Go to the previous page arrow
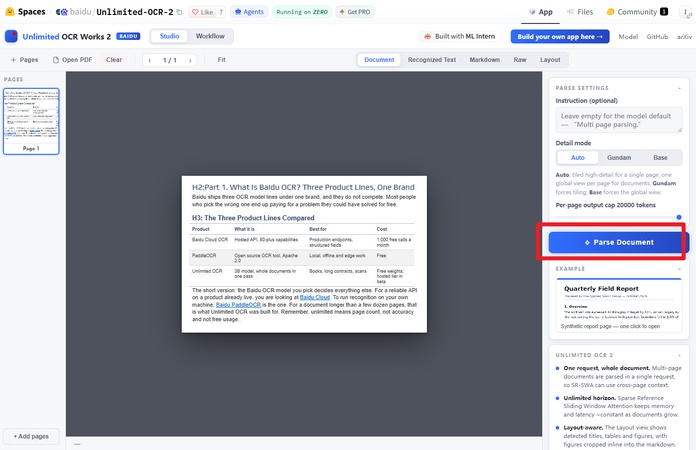The width and height of the screenshot is (696, 450). (150, 60)
